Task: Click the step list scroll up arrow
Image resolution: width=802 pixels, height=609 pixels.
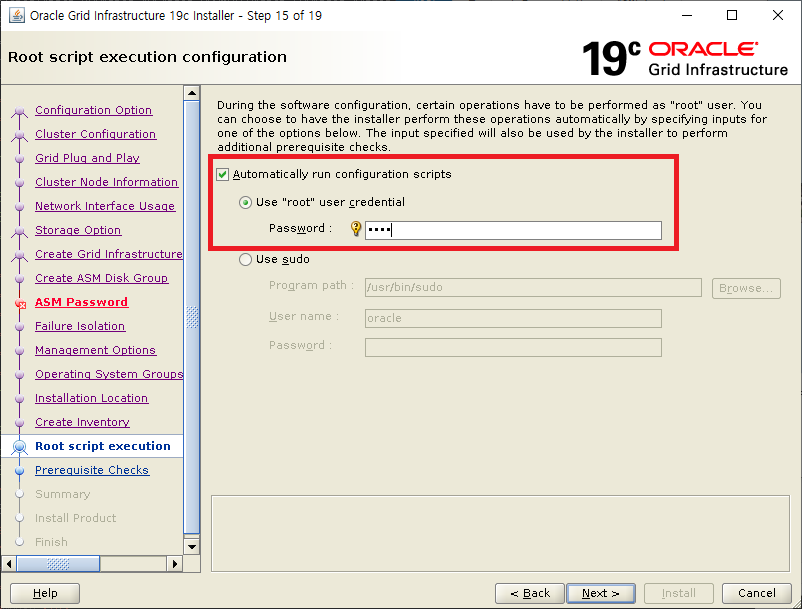Action: 192,93
